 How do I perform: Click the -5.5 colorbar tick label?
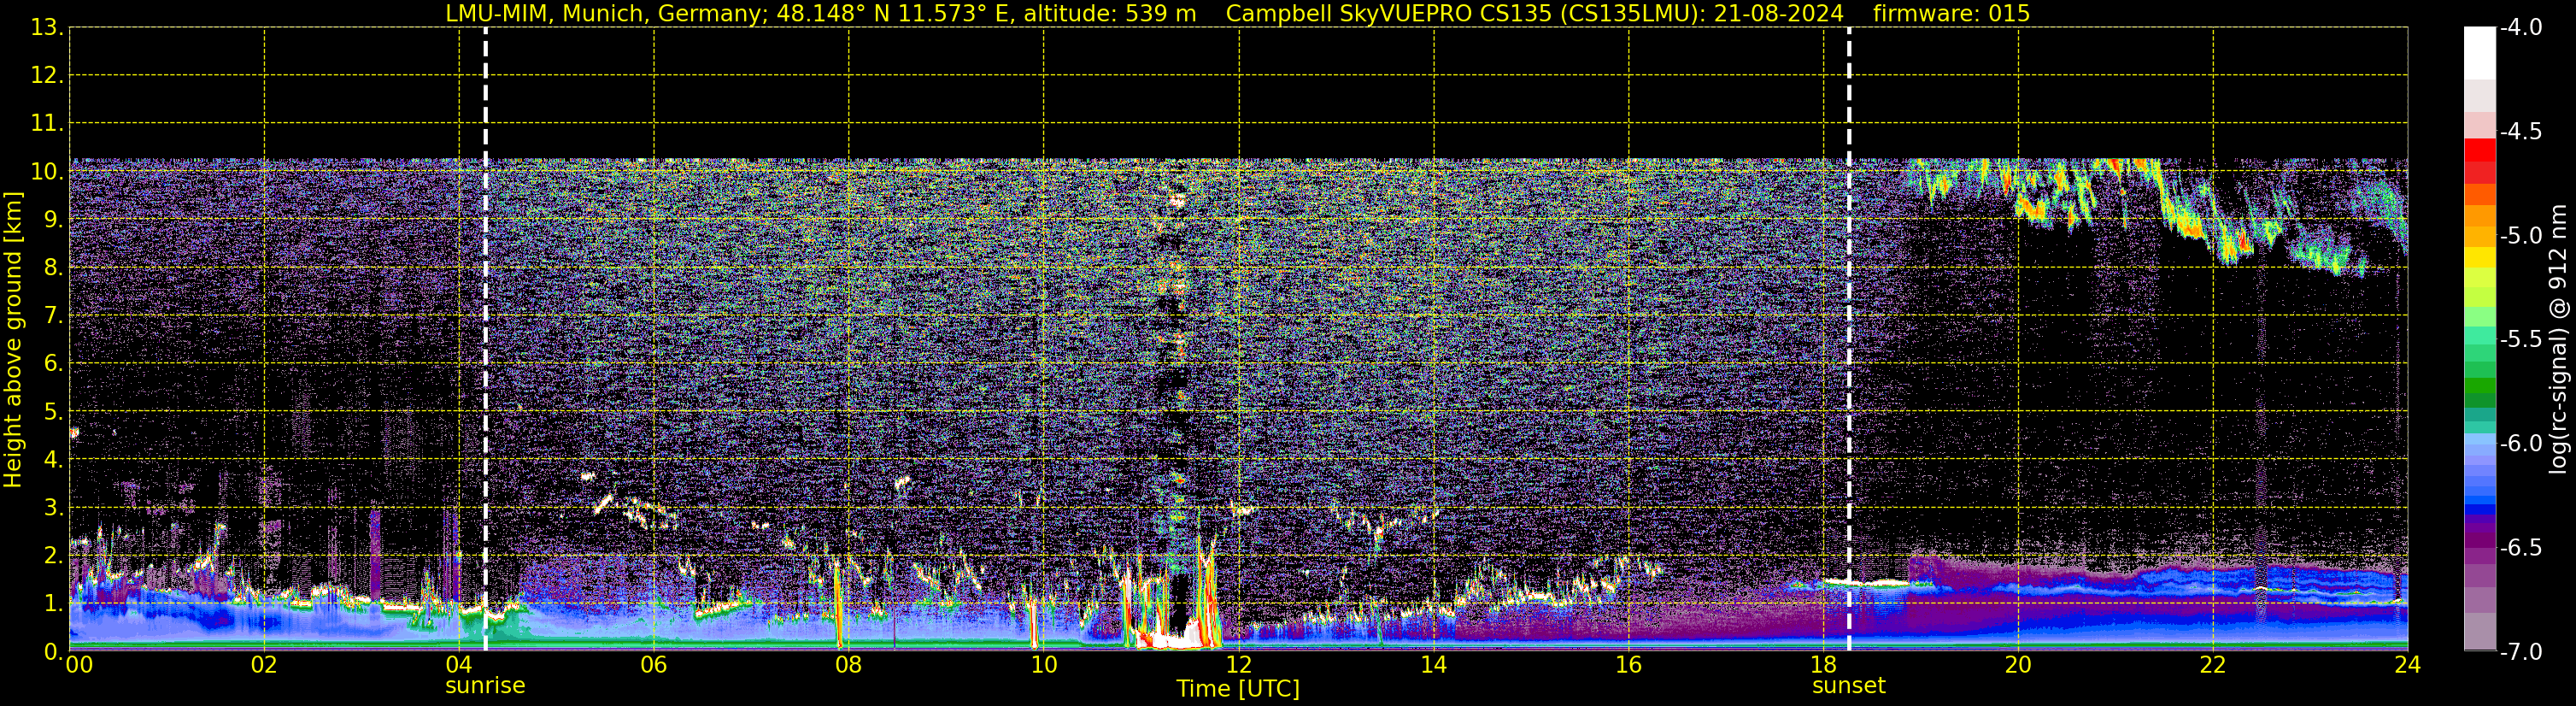2520,339
